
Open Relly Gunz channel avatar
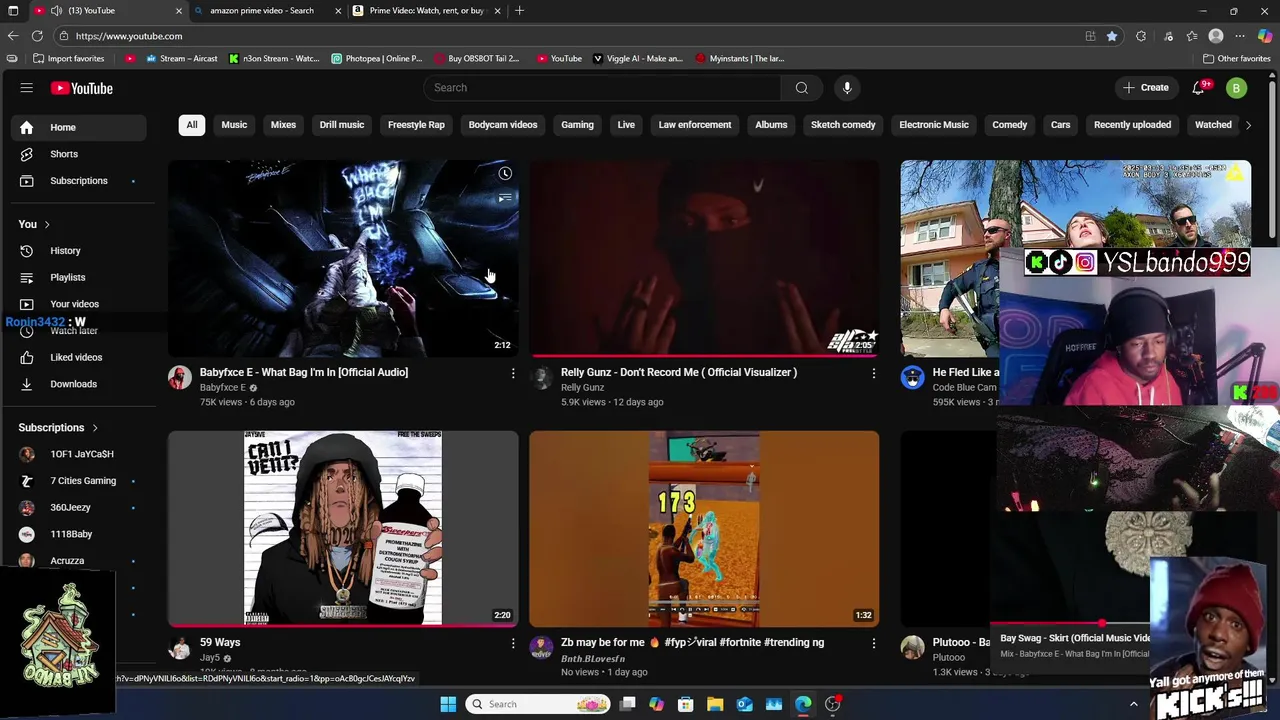point(541,377)
